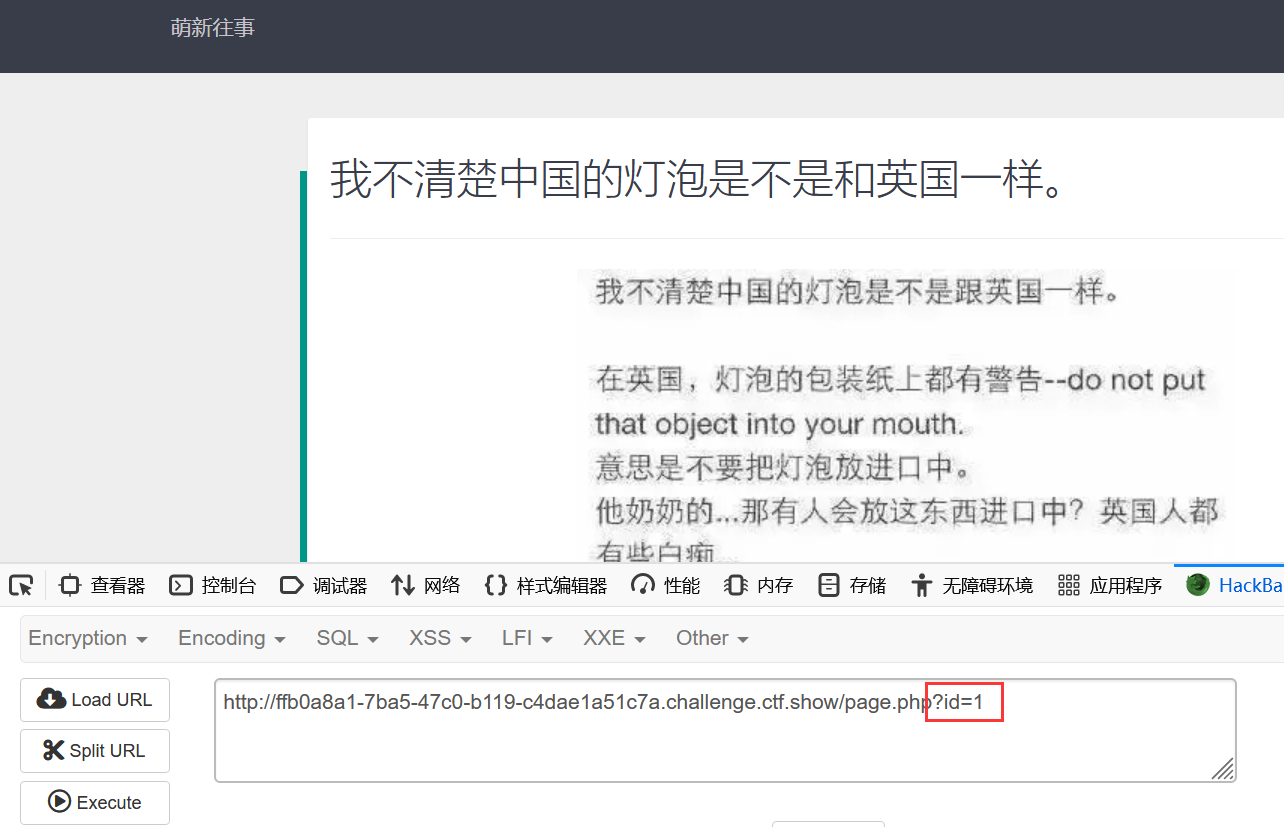Activate the element picker cursor icon
Image resolution: width=1284 pixels, height=827 pixels.
pos(21,586)
